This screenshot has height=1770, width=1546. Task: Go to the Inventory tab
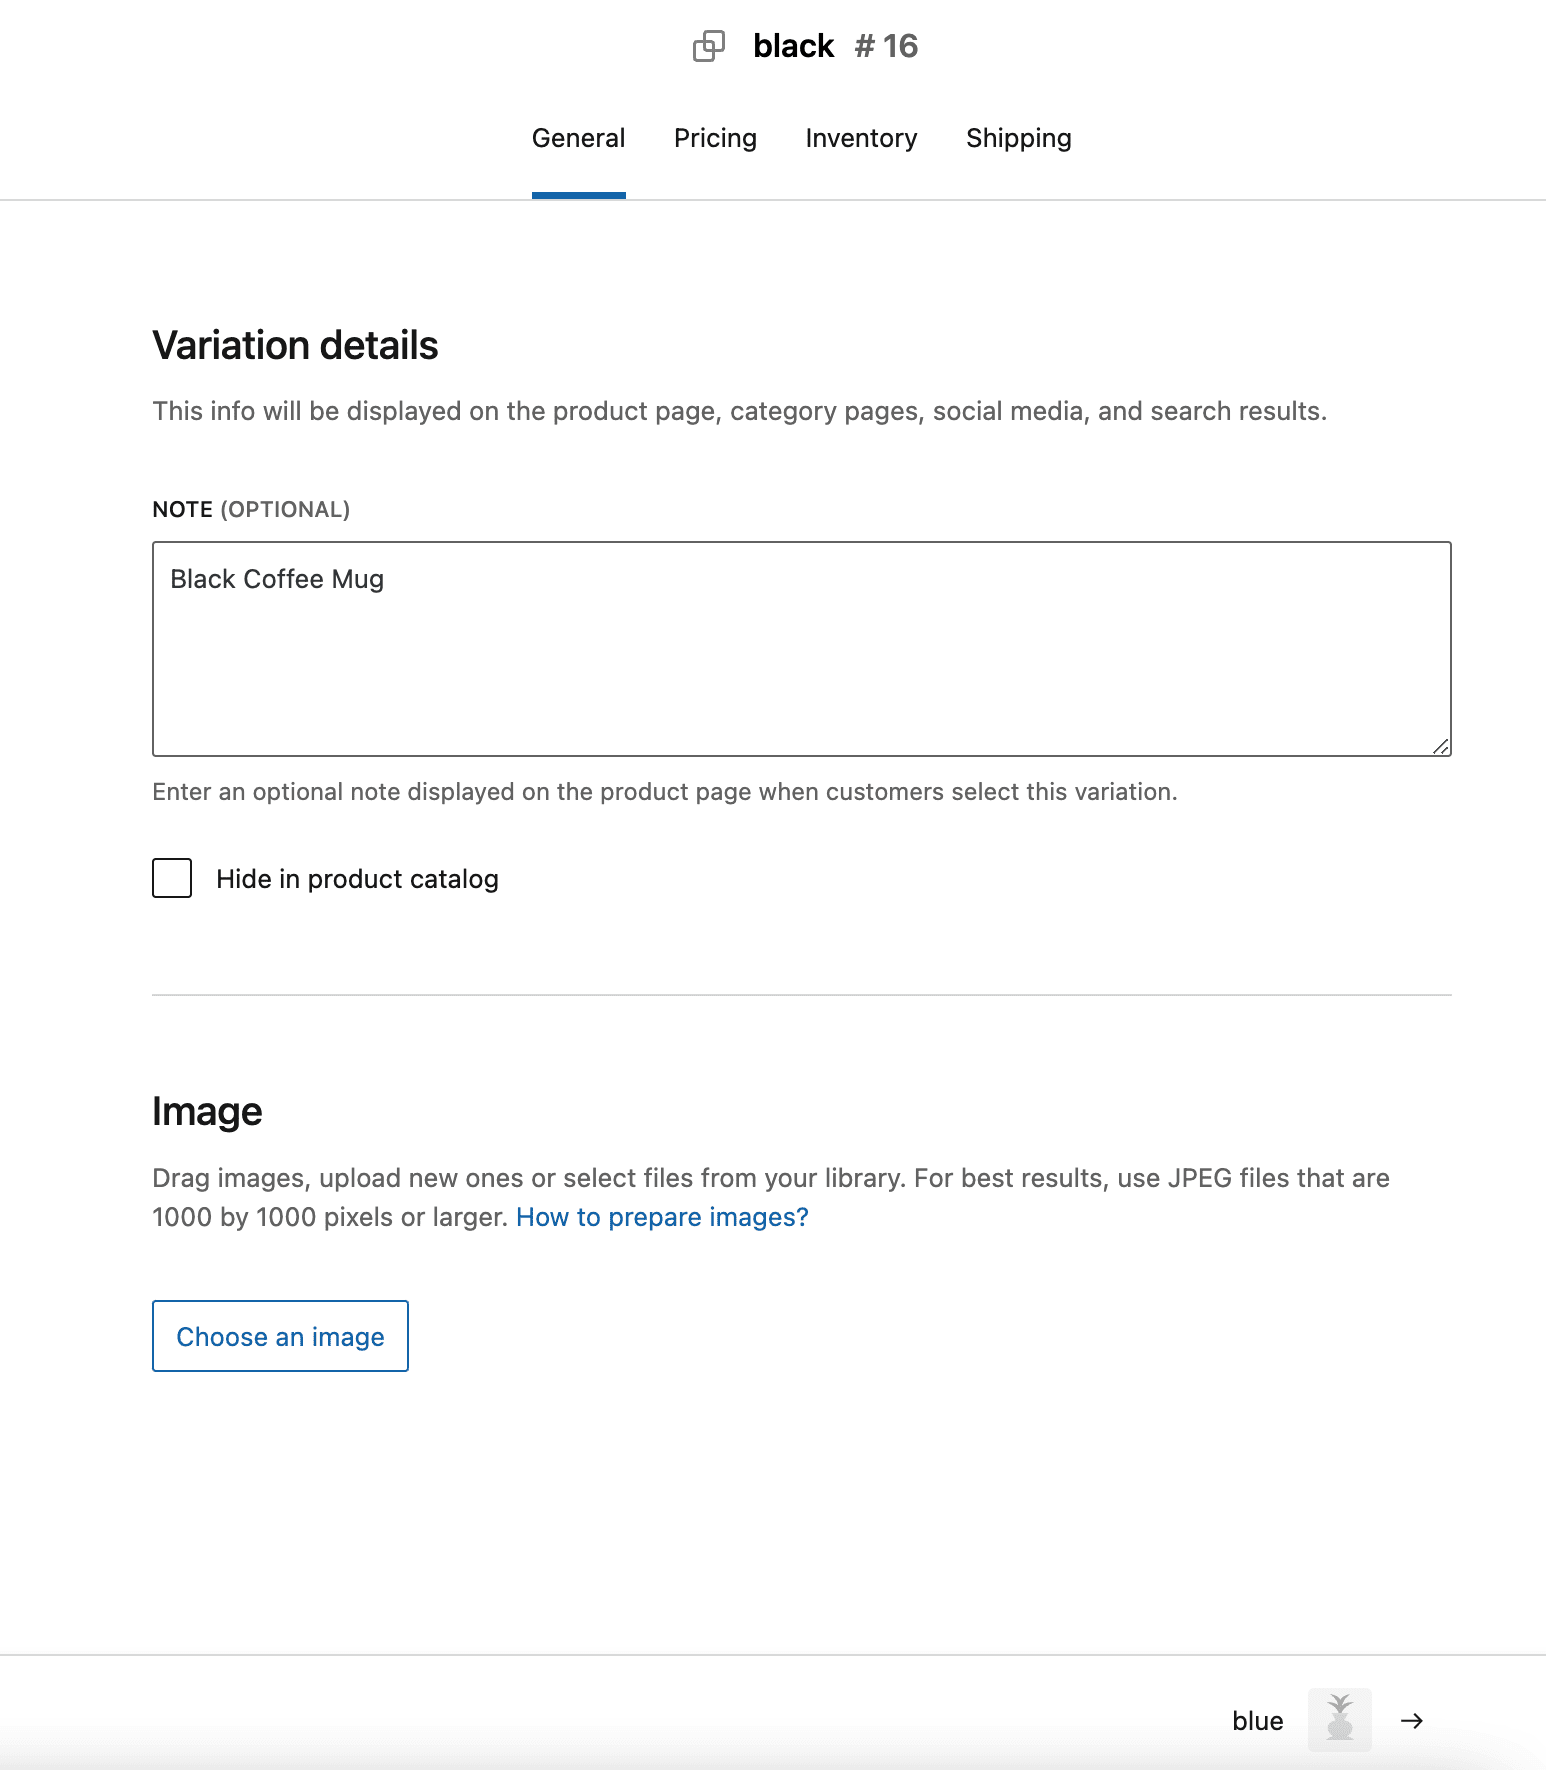[861, 138]
